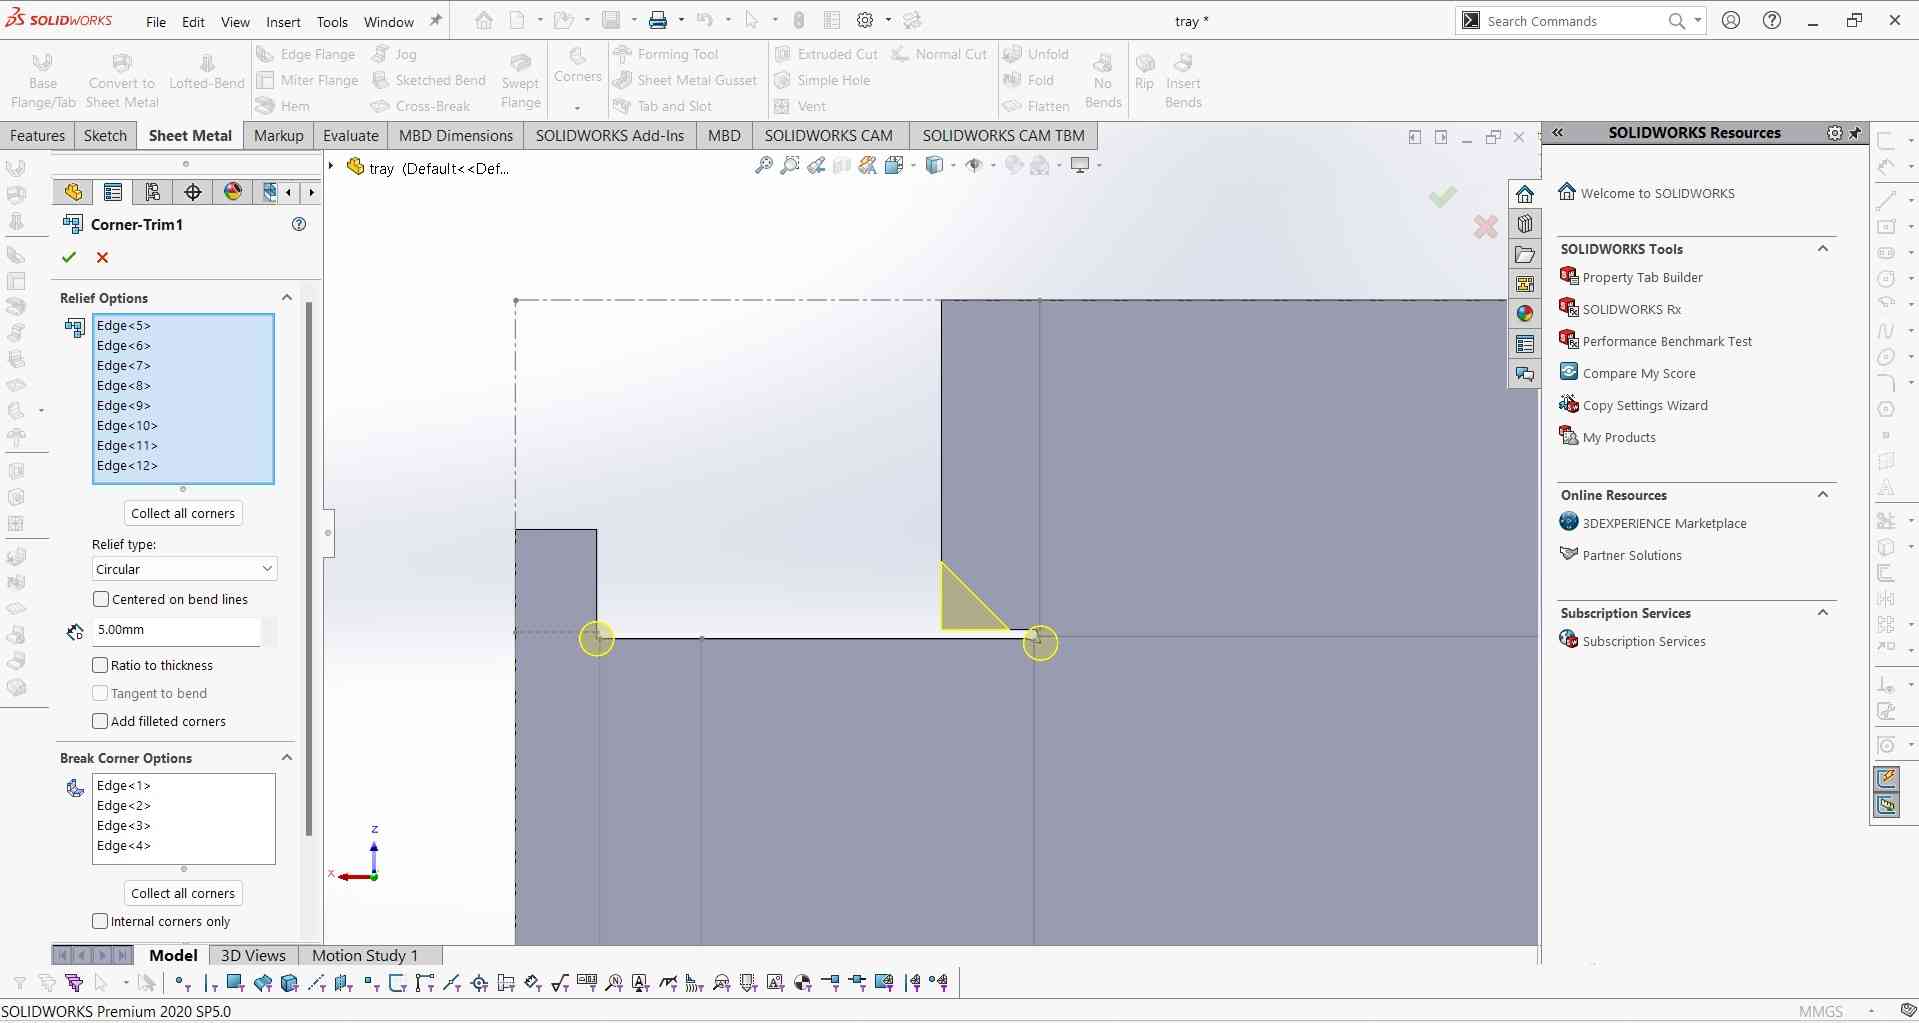Confirm corner with green check in viewport

click(1442, 196)
